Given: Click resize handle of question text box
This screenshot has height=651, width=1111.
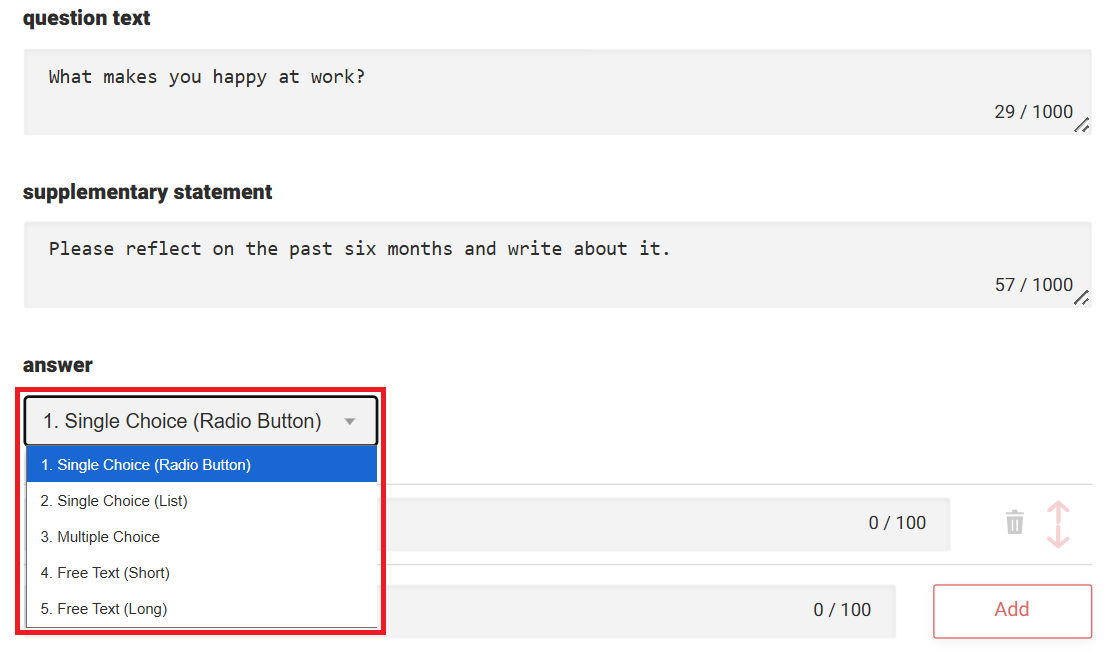Looking at the screenshot, I should [1081, 125].
